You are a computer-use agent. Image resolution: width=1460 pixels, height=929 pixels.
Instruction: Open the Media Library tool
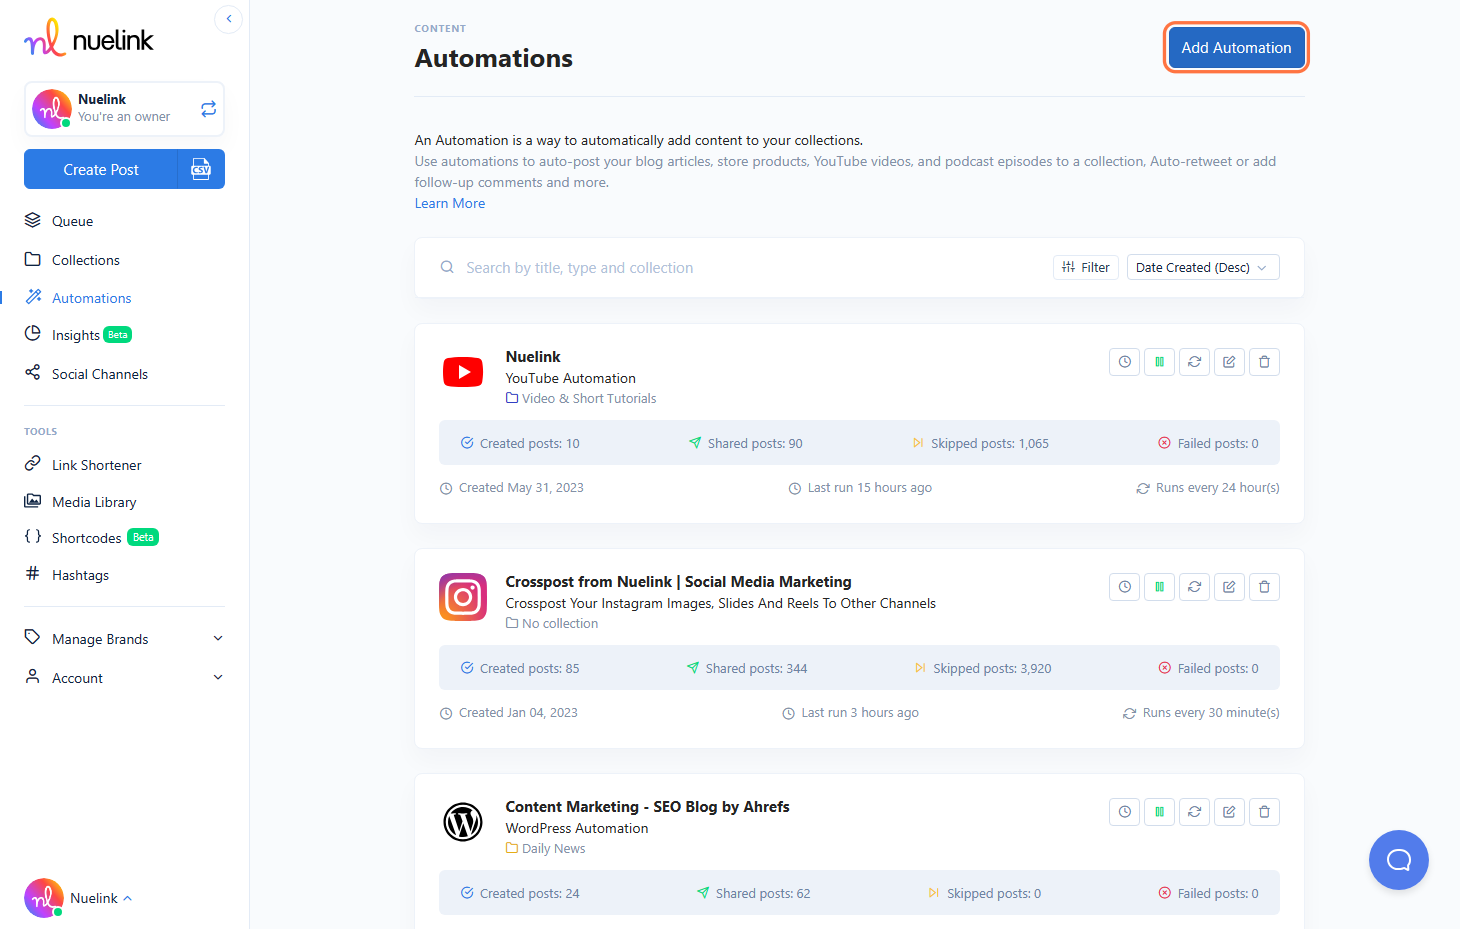(x=94, y=502)
